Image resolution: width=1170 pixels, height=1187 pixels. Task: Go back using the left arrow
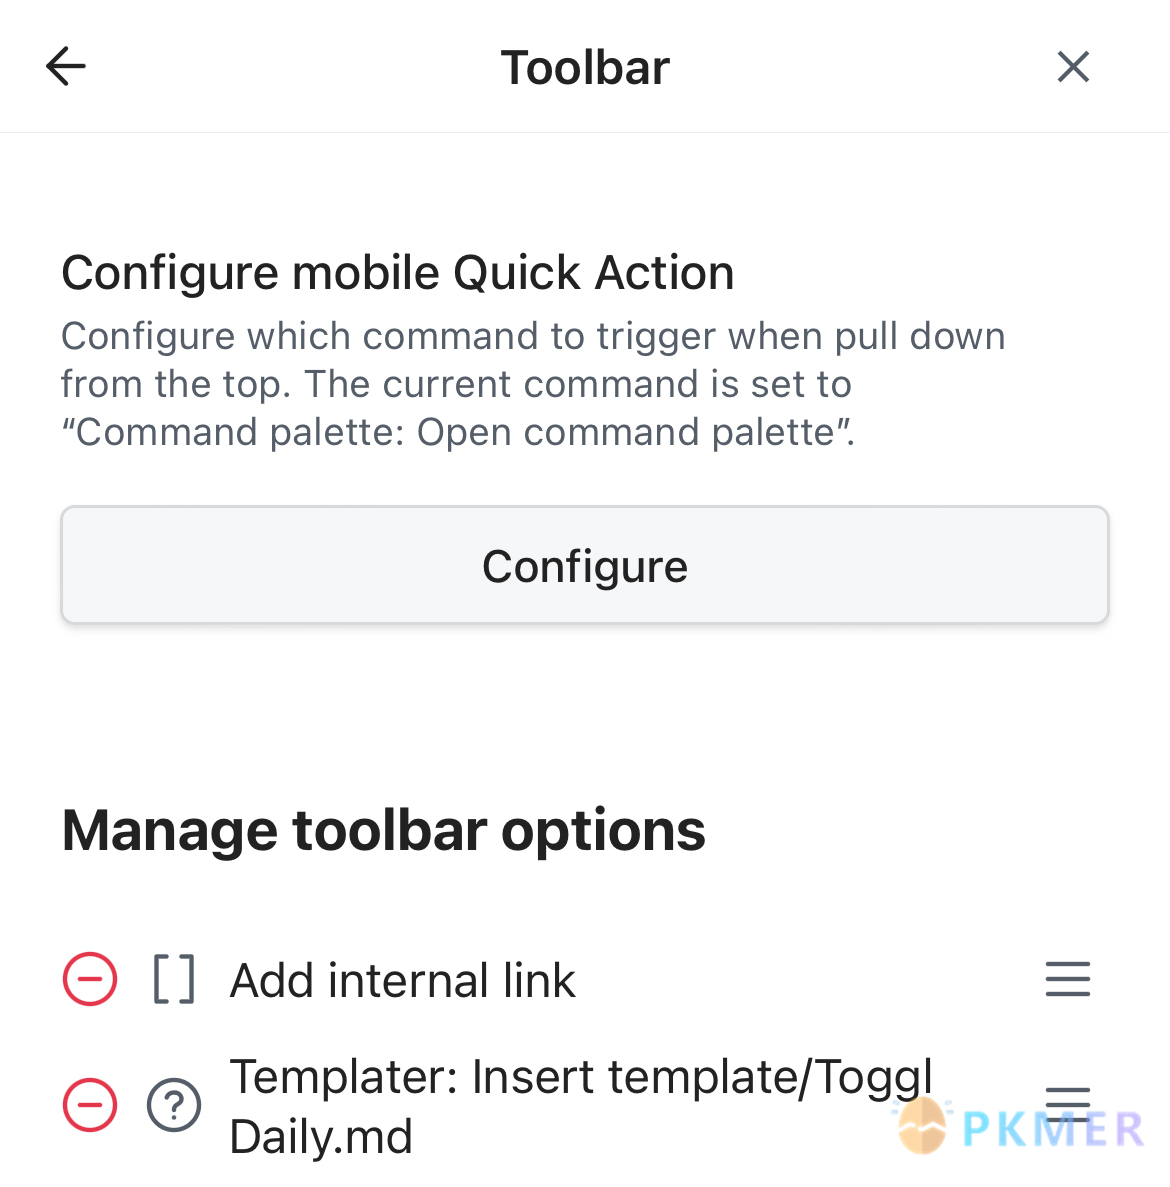tap(66, 67)
